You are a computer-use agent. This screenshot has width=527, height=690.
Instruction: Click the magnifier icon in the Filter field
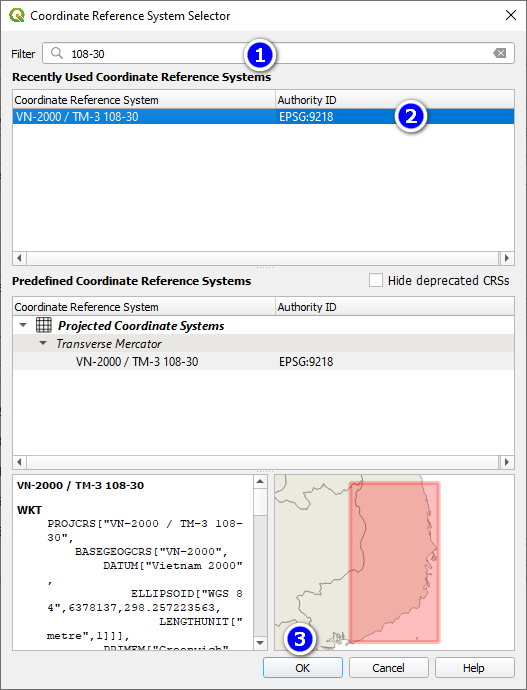tap(57, 53)
